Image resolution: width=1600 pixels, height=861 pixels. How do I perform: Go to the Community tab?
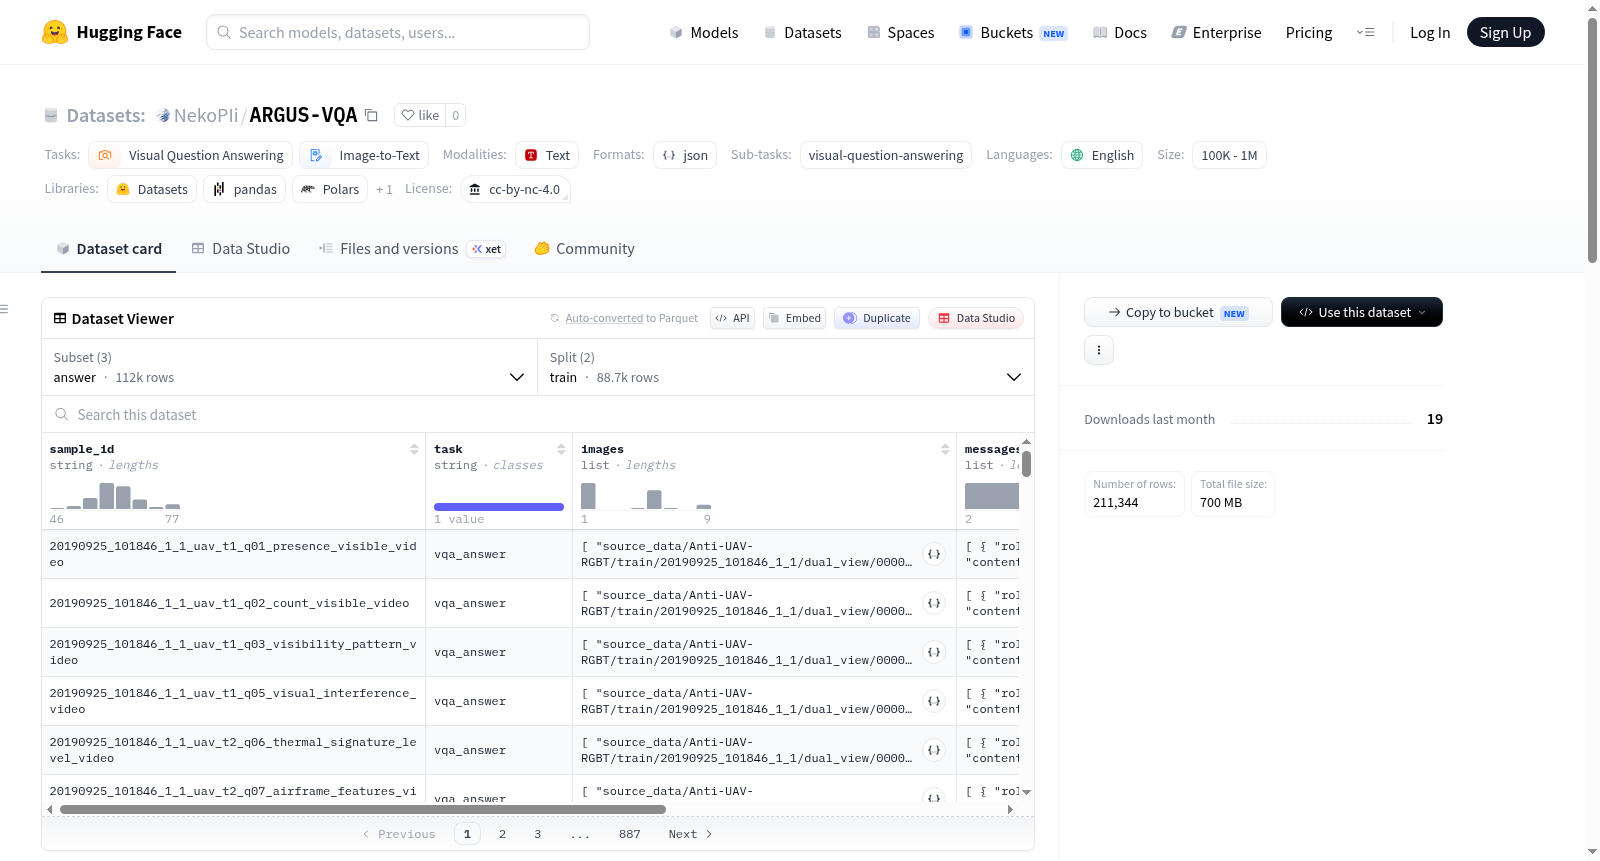[x=585, y=249]
